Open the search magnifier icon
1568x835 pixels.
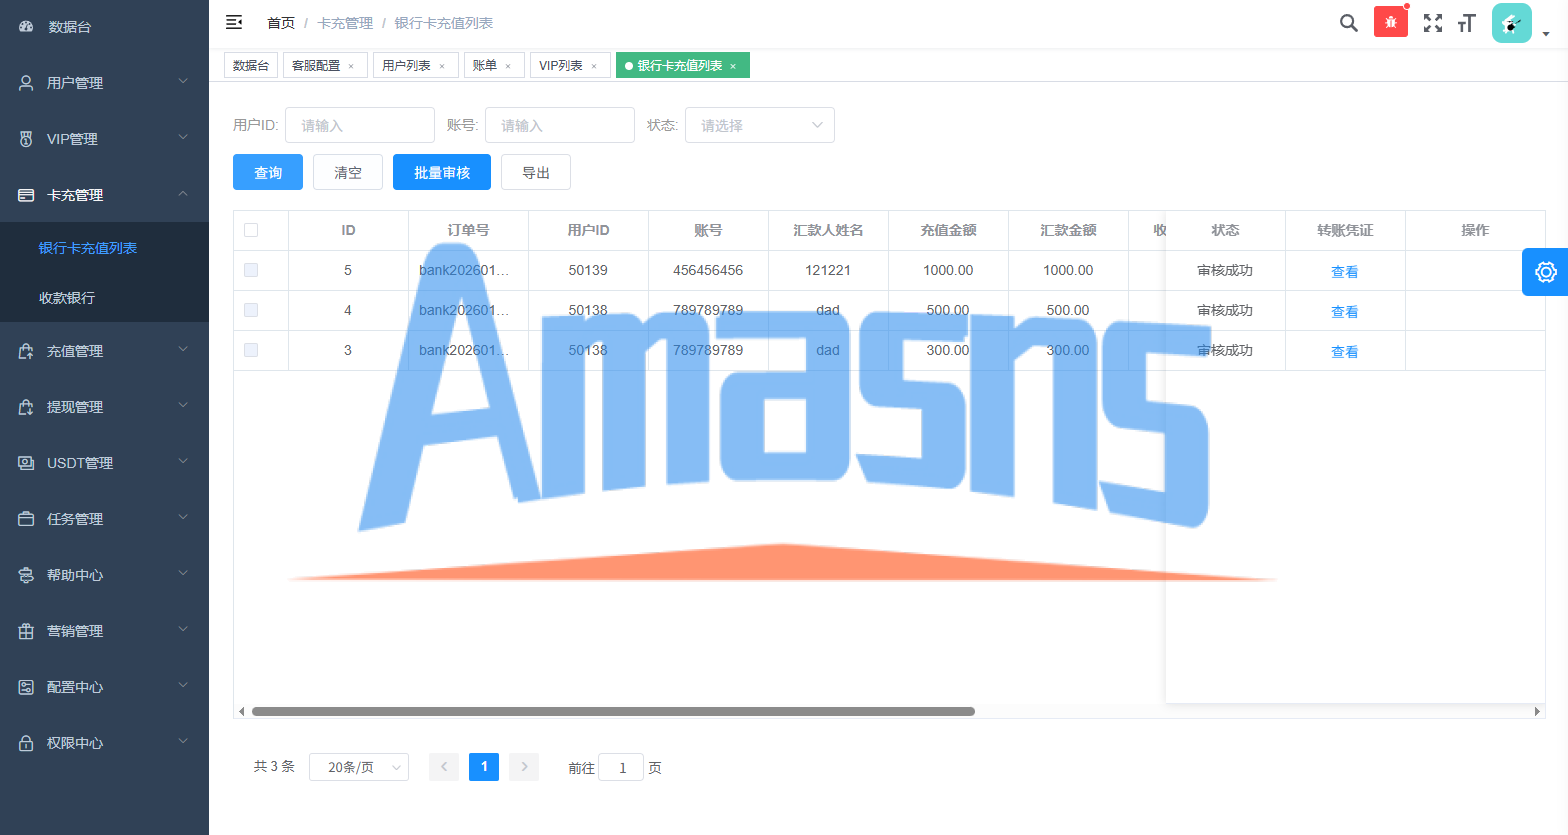point(1349,23)
